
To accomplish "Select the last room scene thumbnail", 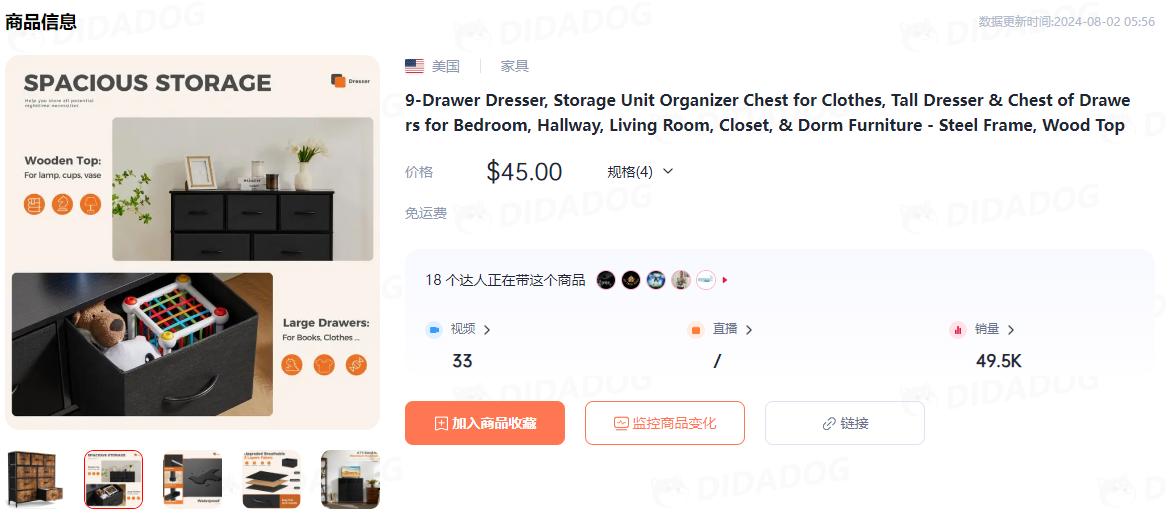I will [x=350, y=479].
